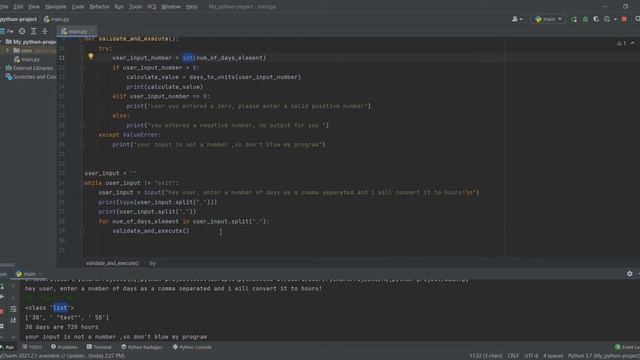Click the Collapse All icon in Project panel
Viewport: 640px width, 360px height.
(x=45, y=31)
